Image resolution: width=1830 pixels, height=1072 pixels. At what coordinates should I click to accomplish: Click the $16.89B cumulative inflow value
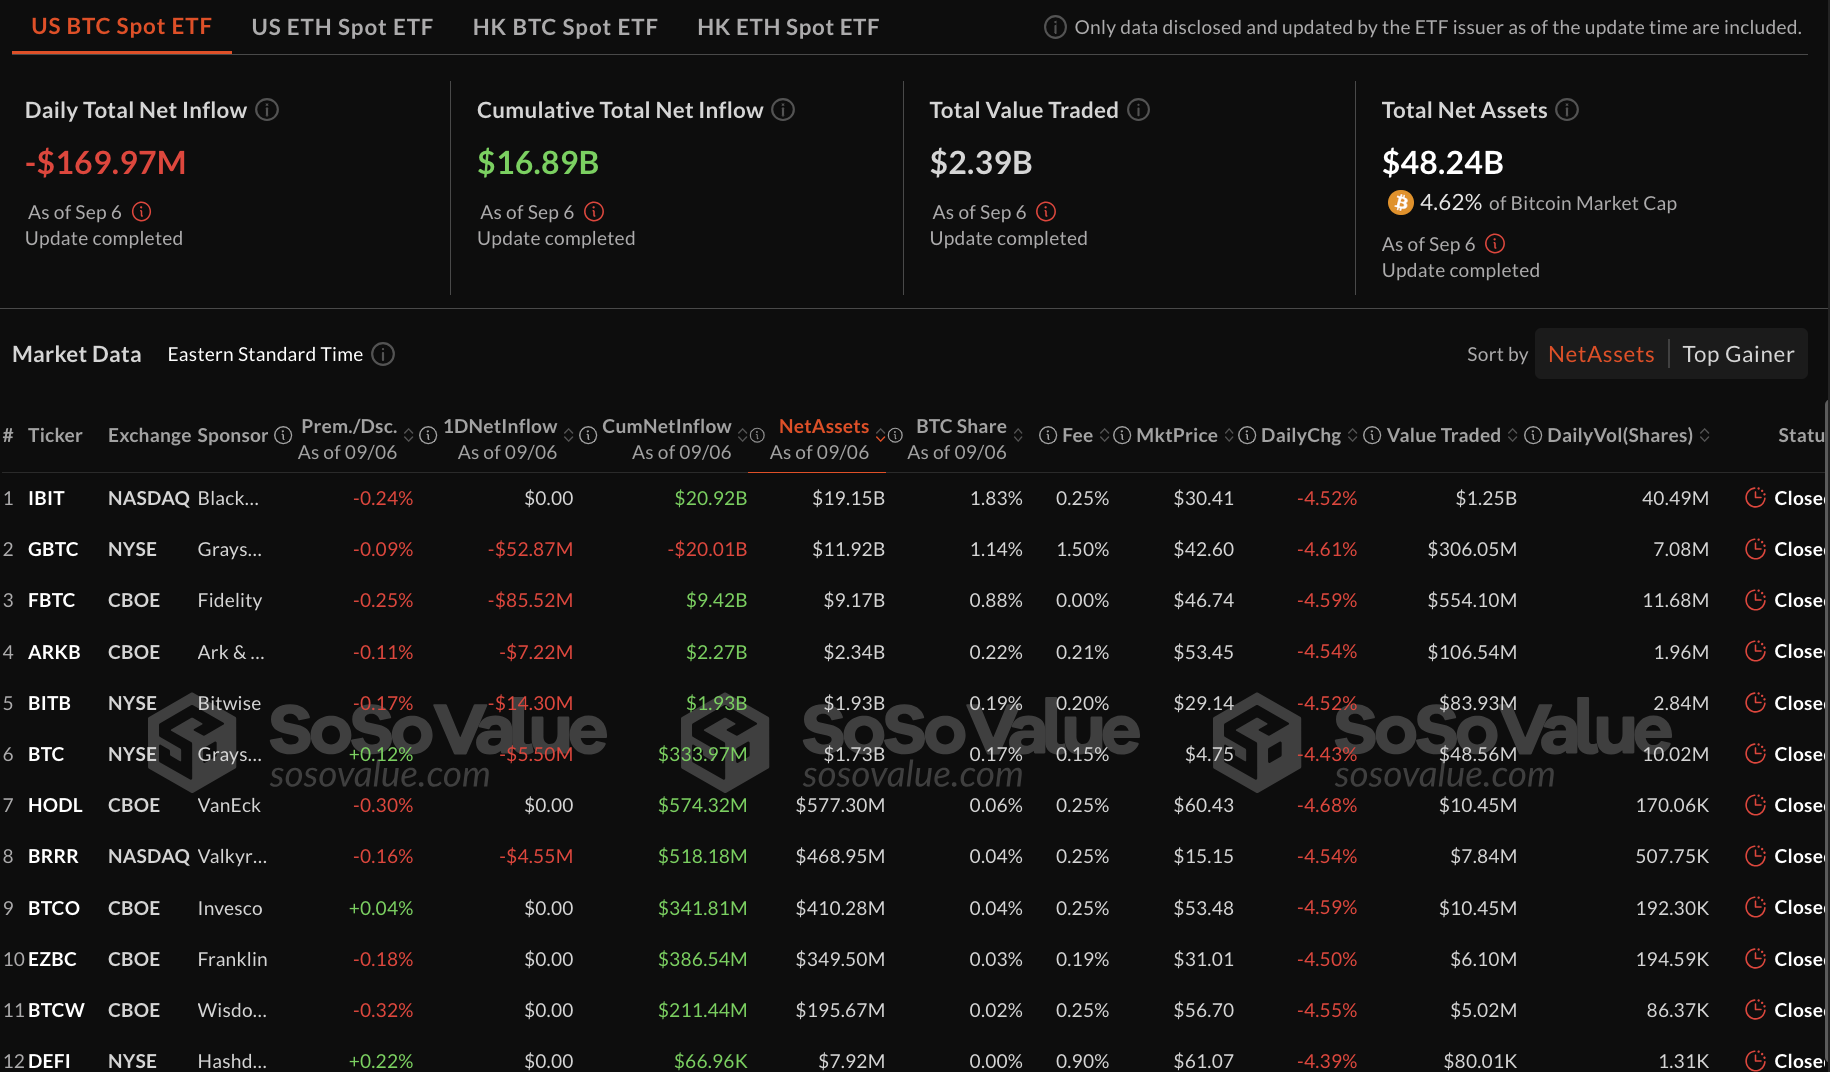pyautogui.click(x=538, y=162)
